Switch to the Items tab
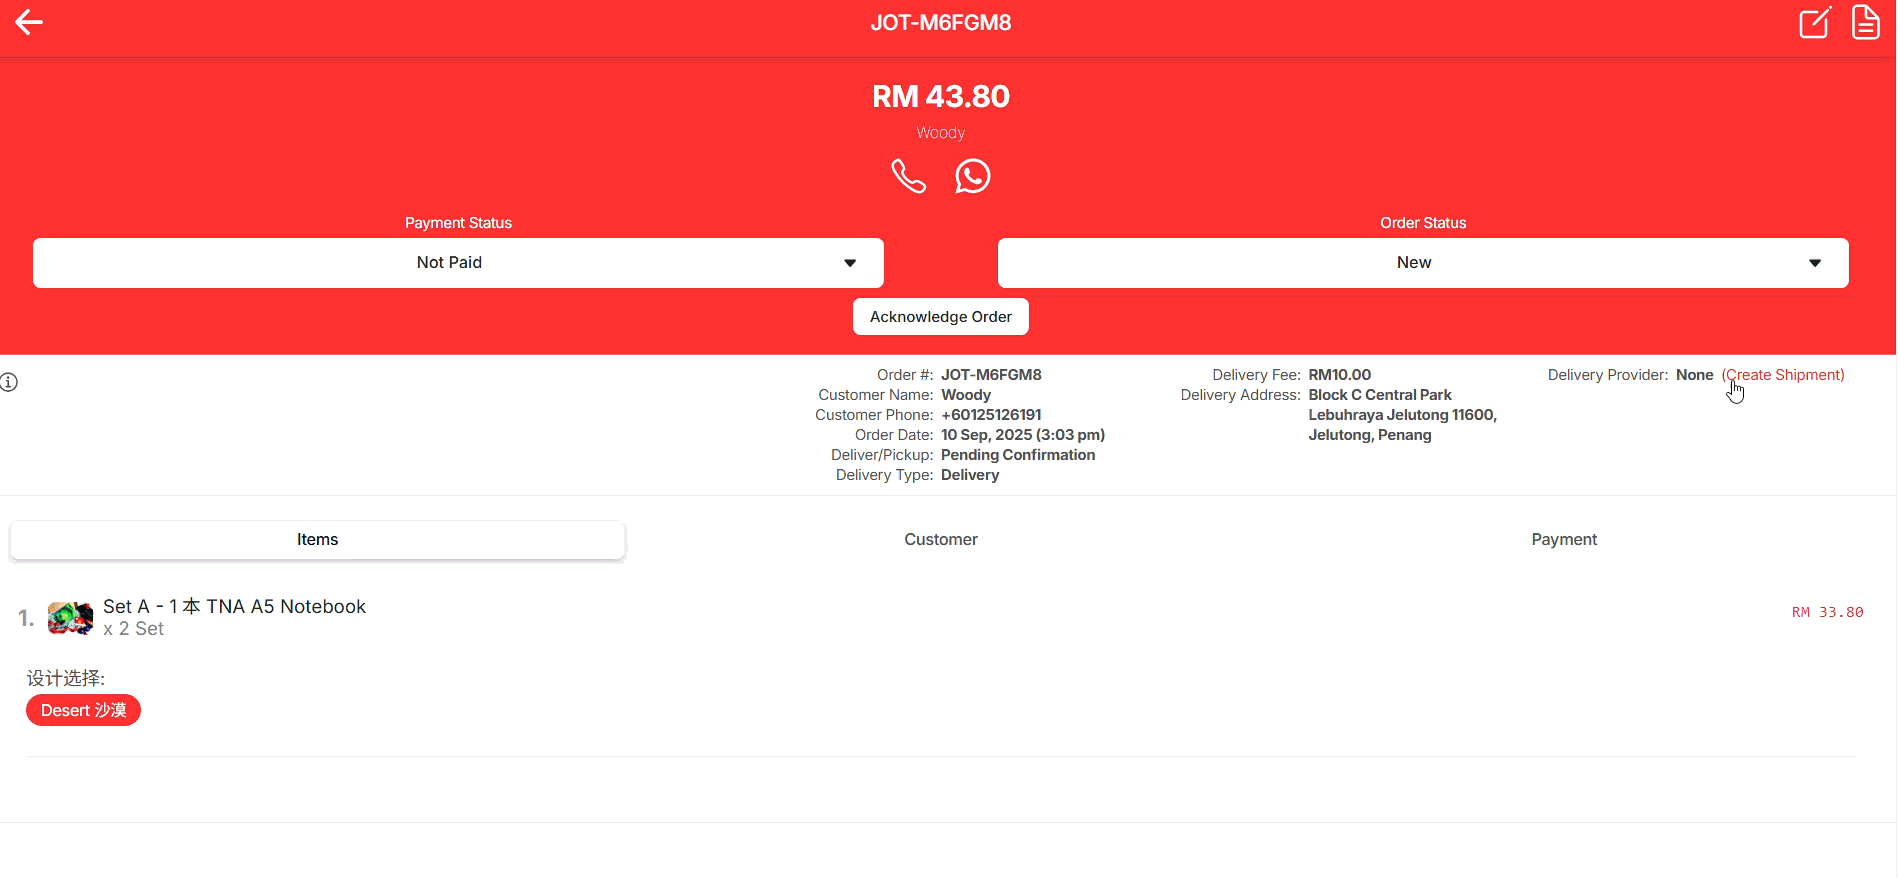Viewport: 1900px width, 878px height. [x=317, y=540]
